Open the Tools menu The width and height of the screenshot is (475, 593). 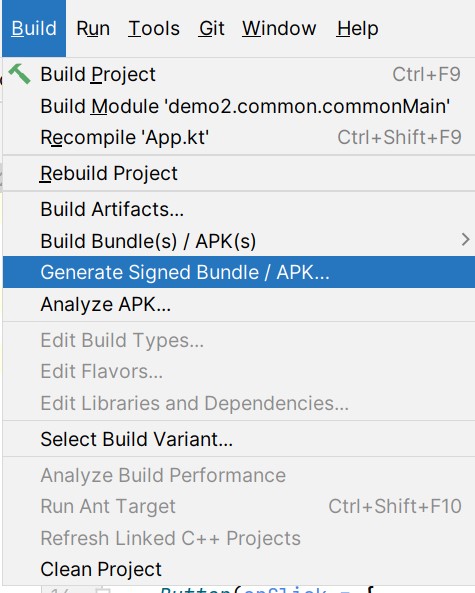(x=154, y=28)
